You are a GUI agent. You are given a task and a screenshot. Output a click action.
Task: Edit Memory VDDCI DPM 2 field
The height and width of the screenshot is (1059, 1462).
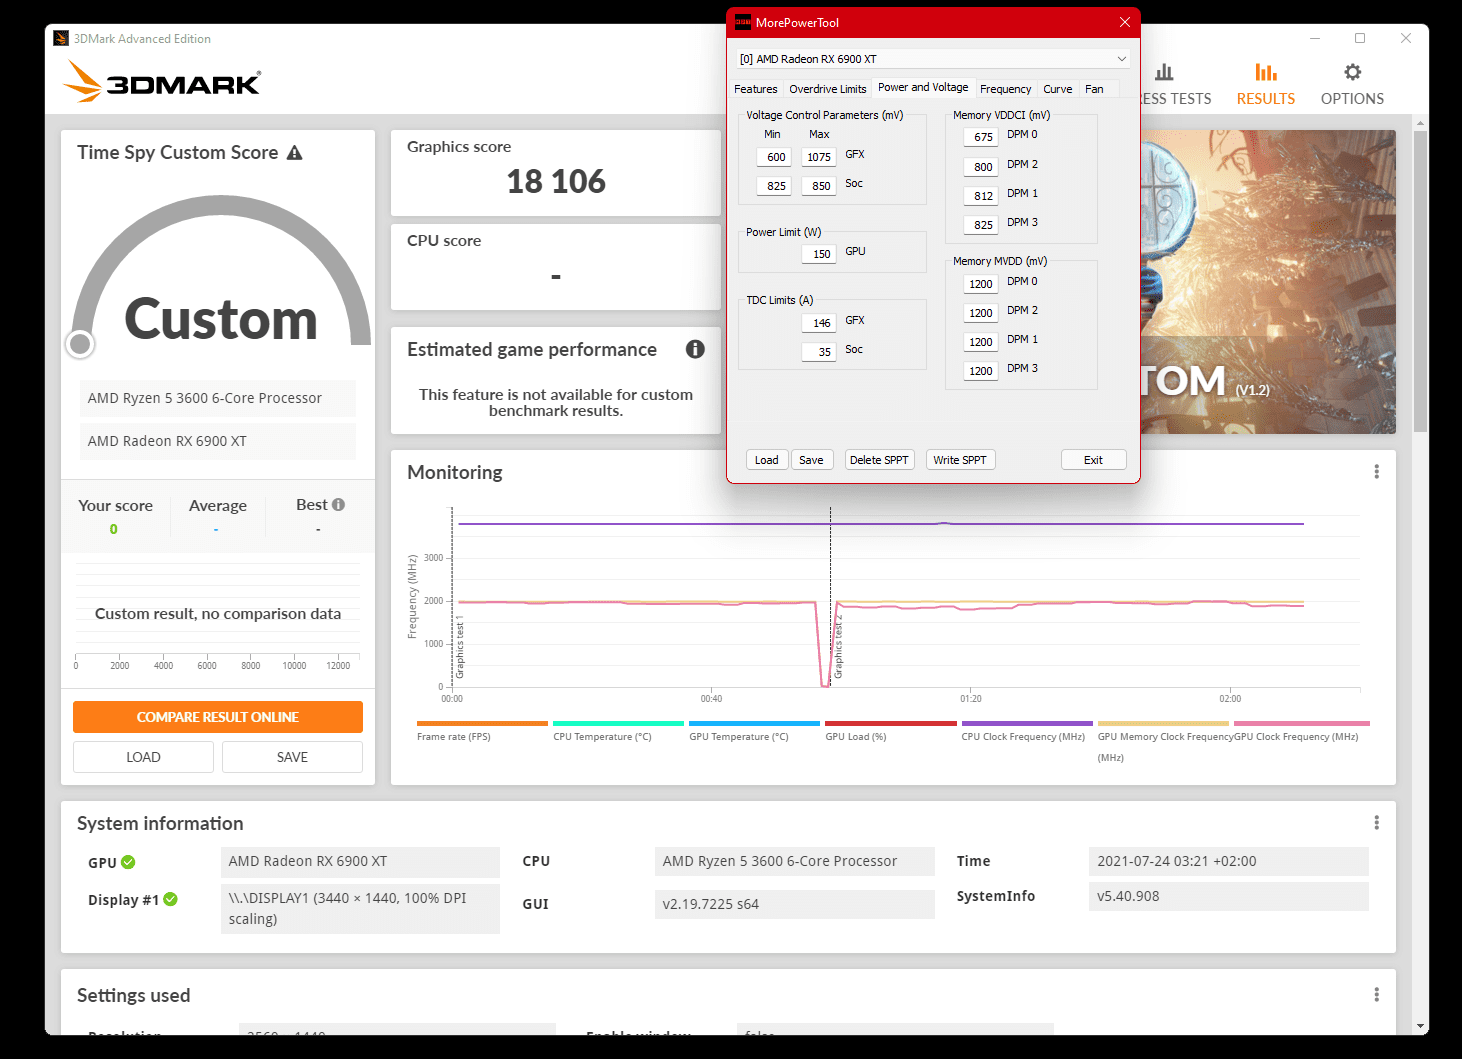pos(981,167)
